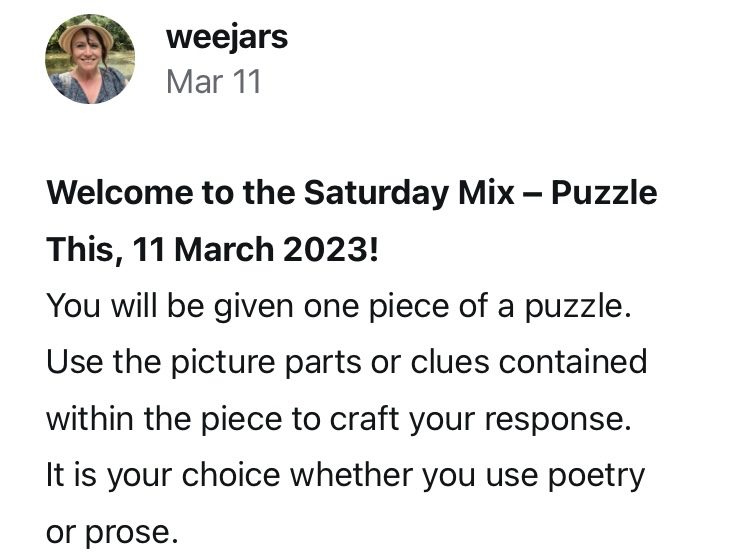Open the weejars profile avatar photo

point(90,59)
